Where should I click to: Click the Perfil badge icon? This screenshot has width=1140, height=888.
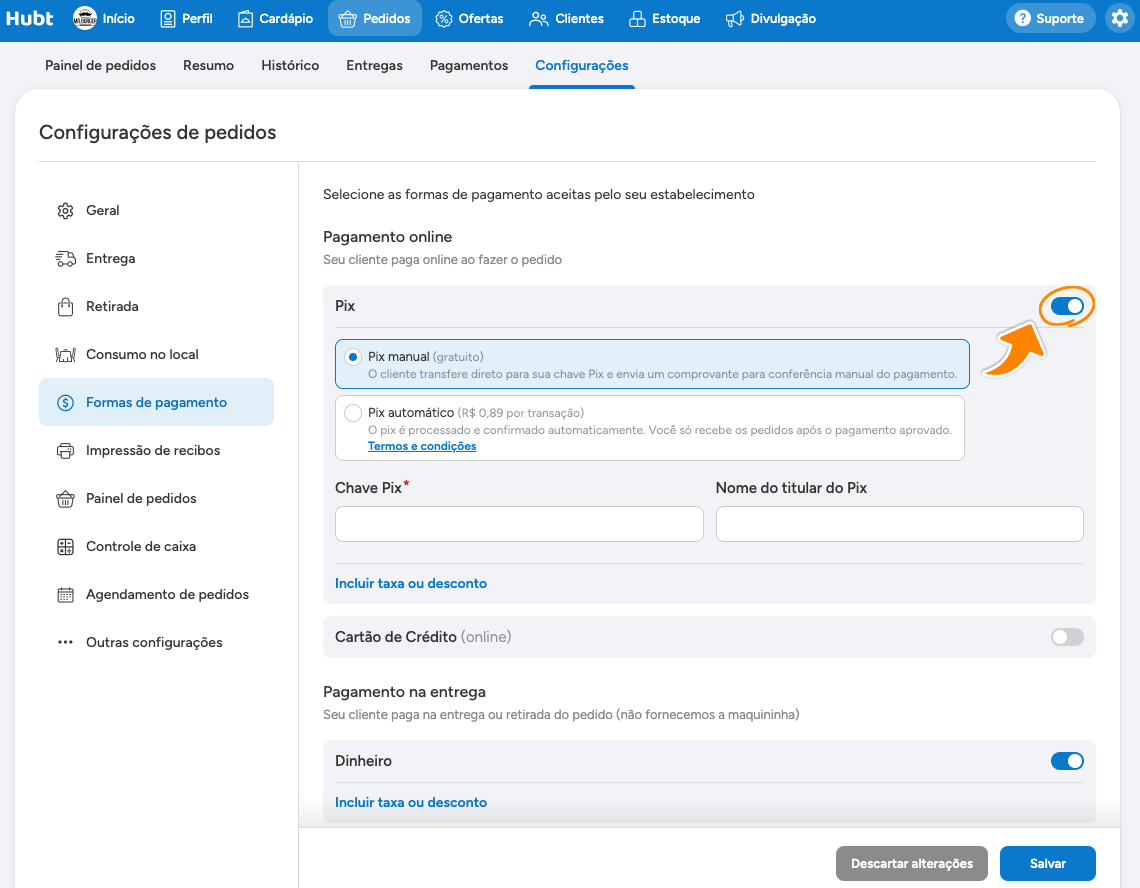pos(167,19)
